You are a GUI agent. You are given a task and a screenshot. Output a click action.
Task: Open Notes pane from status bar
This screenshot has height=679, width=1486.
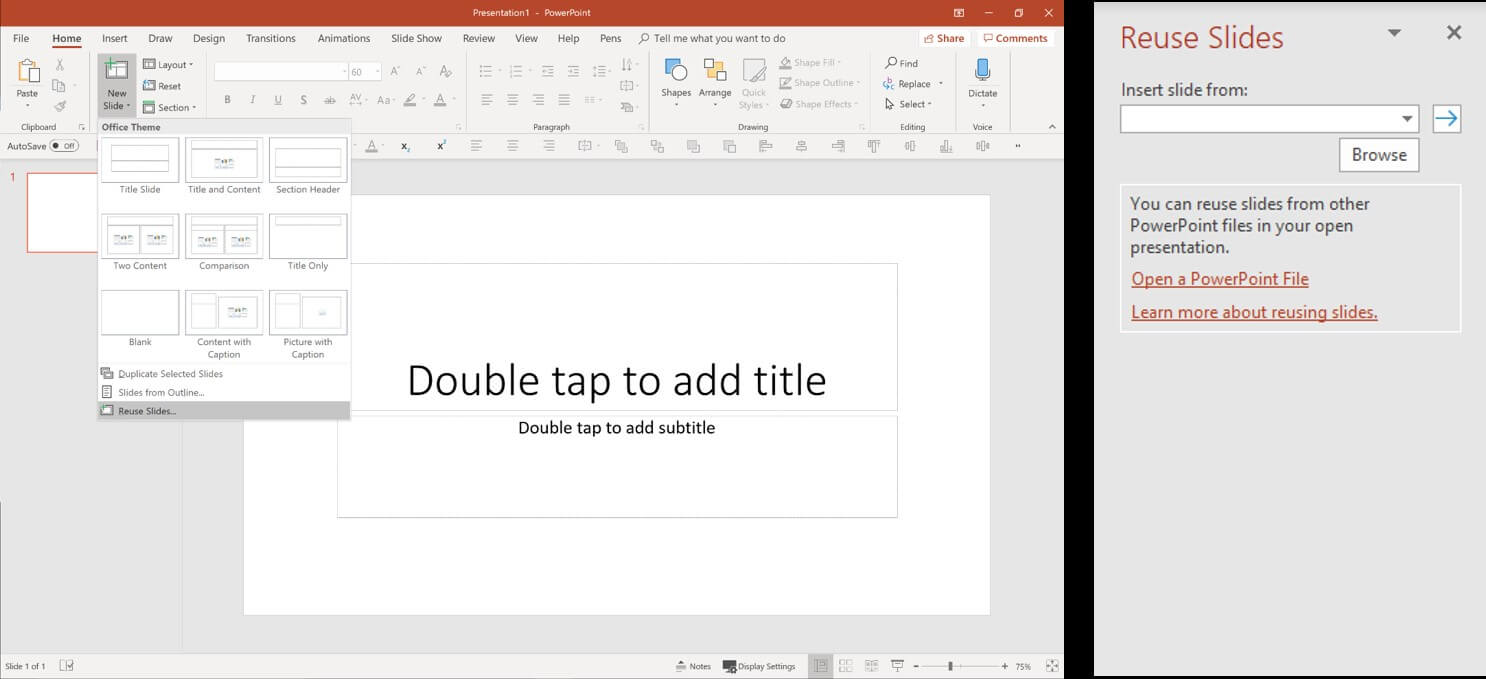693,666
